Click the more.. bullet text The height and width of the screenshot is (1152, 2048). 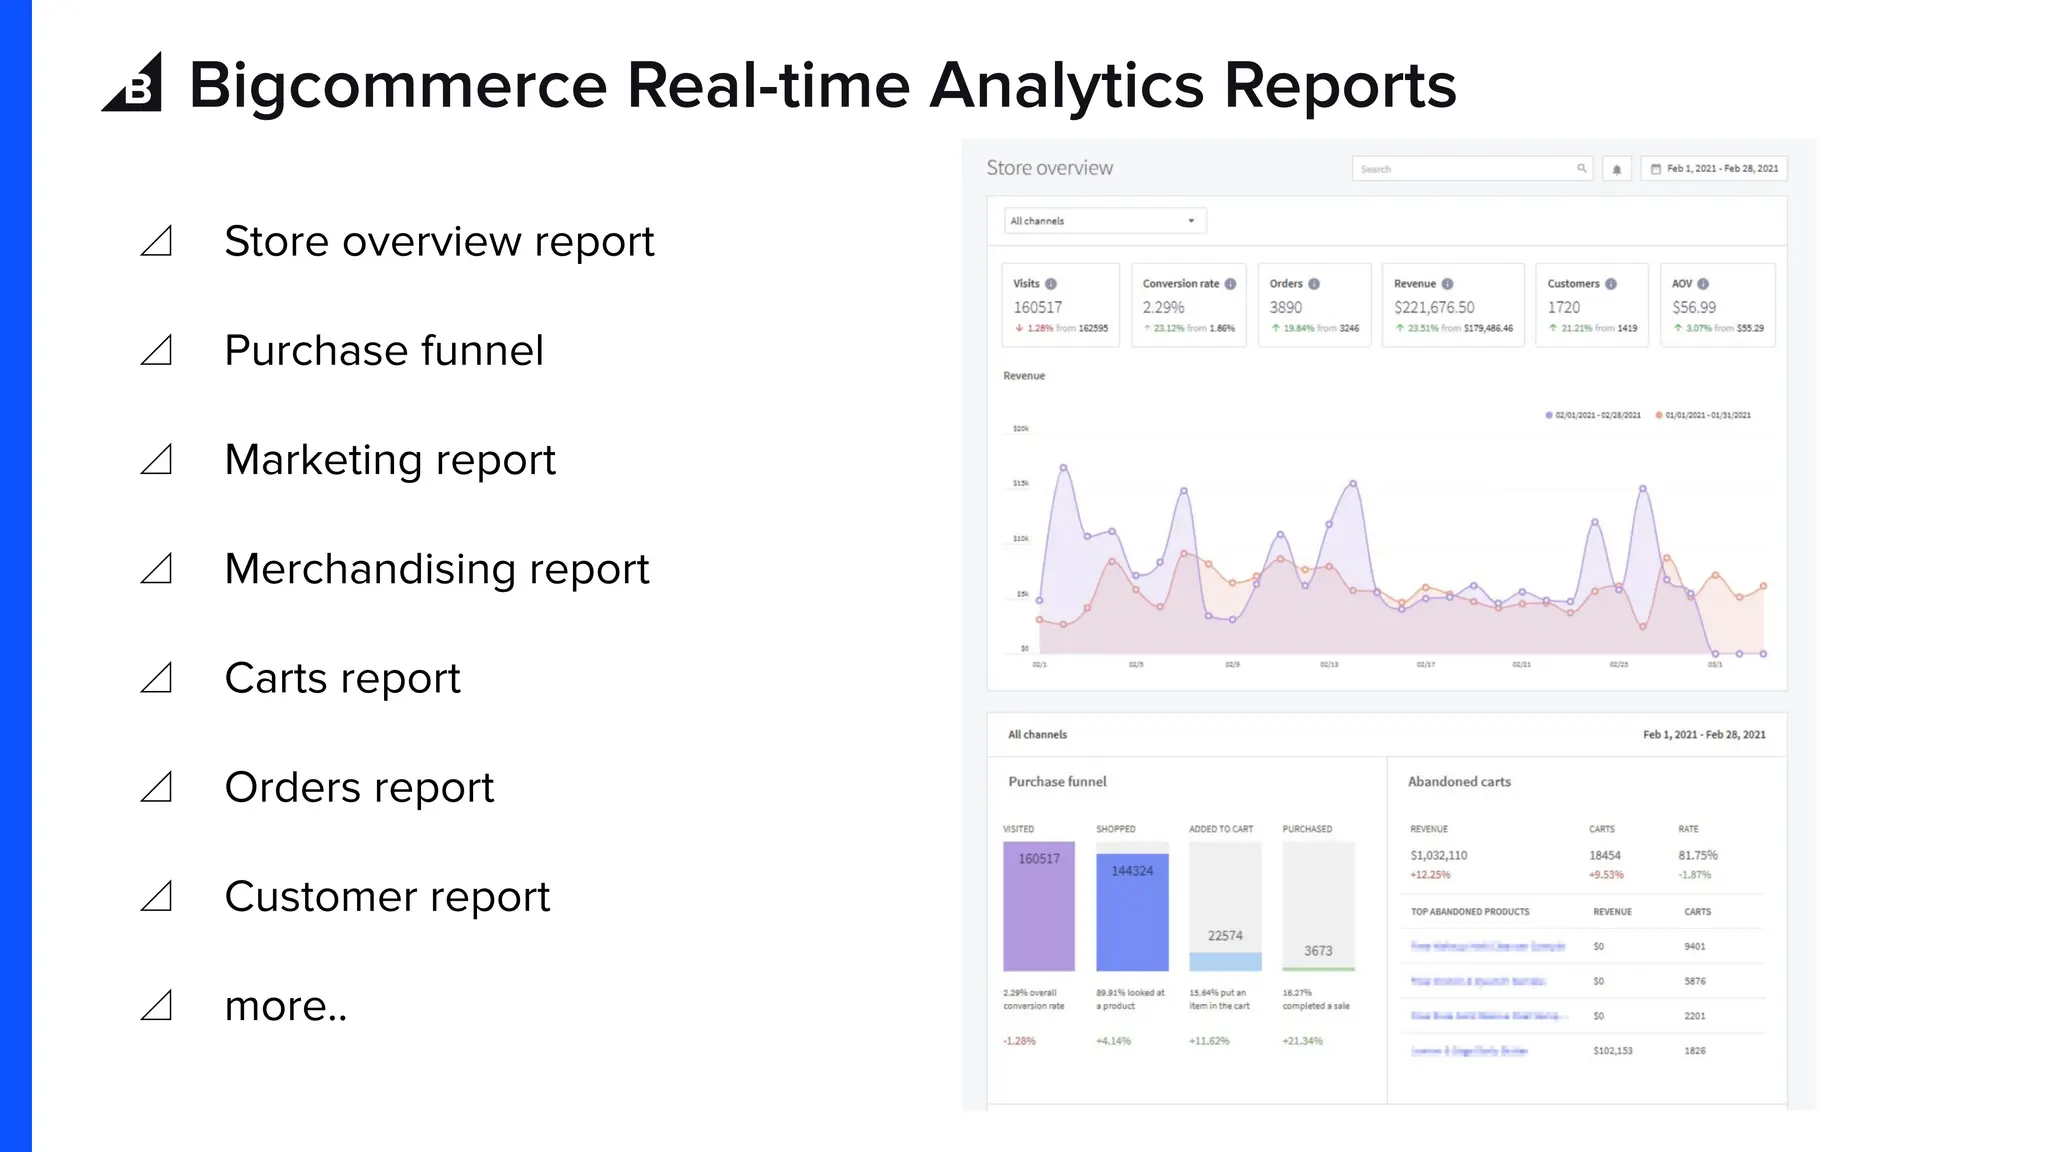point(285,1006)
